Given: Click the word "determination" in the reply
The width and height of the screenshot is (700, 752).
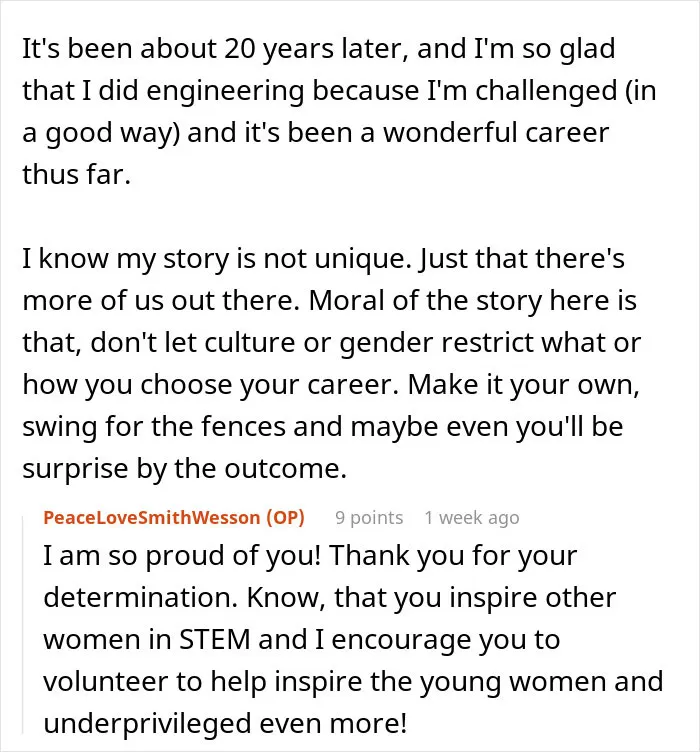Looking at the screenshot, I should [x=141, y=598].
